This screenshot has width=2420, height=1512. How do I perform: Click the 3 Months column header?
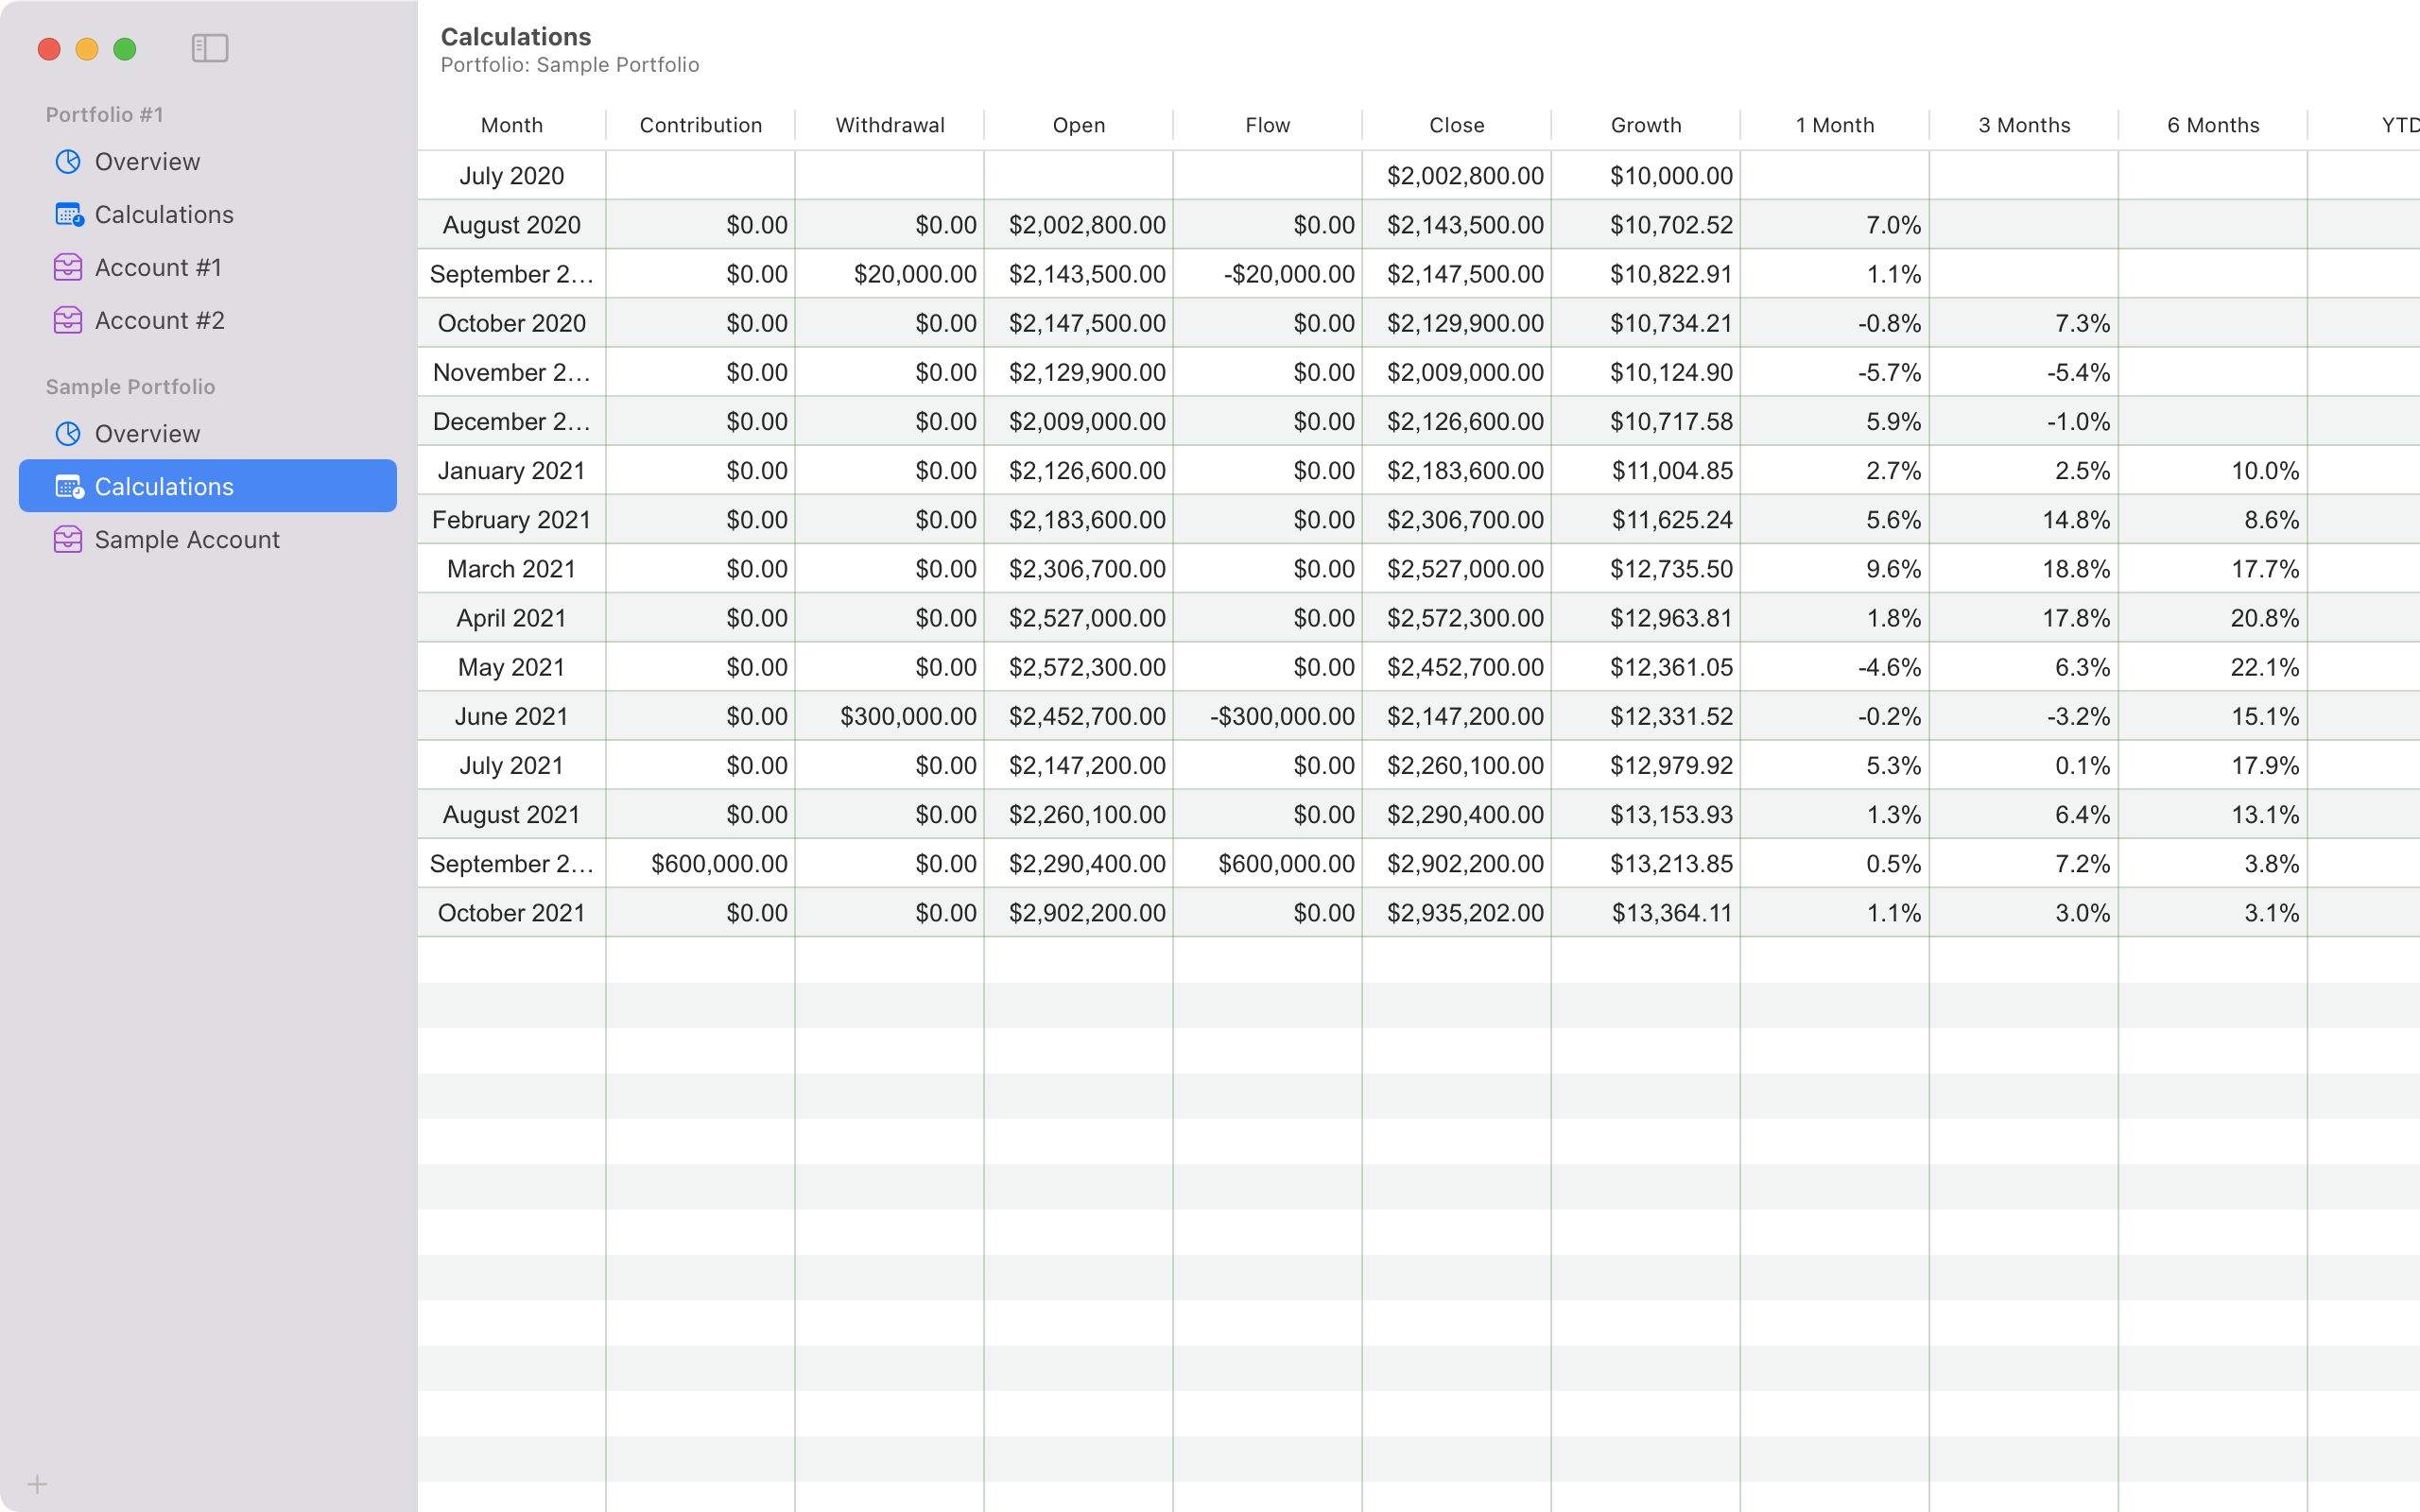2023,125
